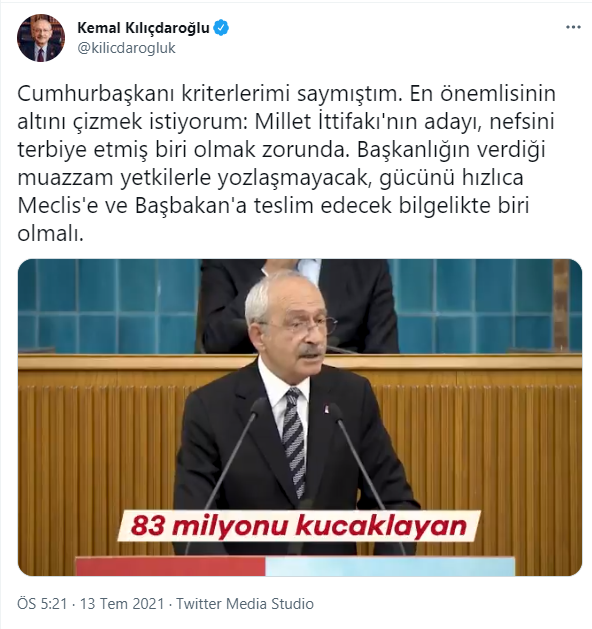The width and height of the screenshot is (592, 629).
Task: Click the final word 'olmalı.' of the tweet
Action: pos(51,233)
